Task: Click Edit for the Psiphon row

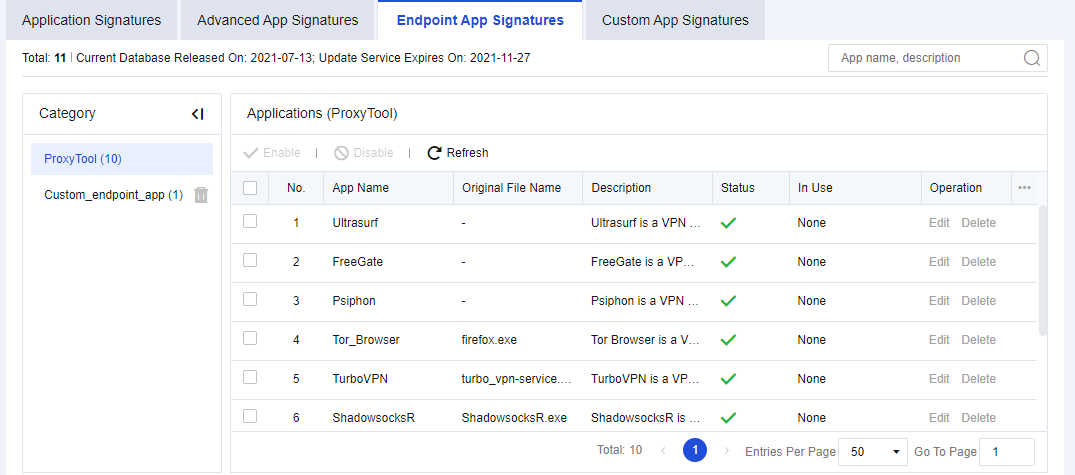Action: click(939, 301)
